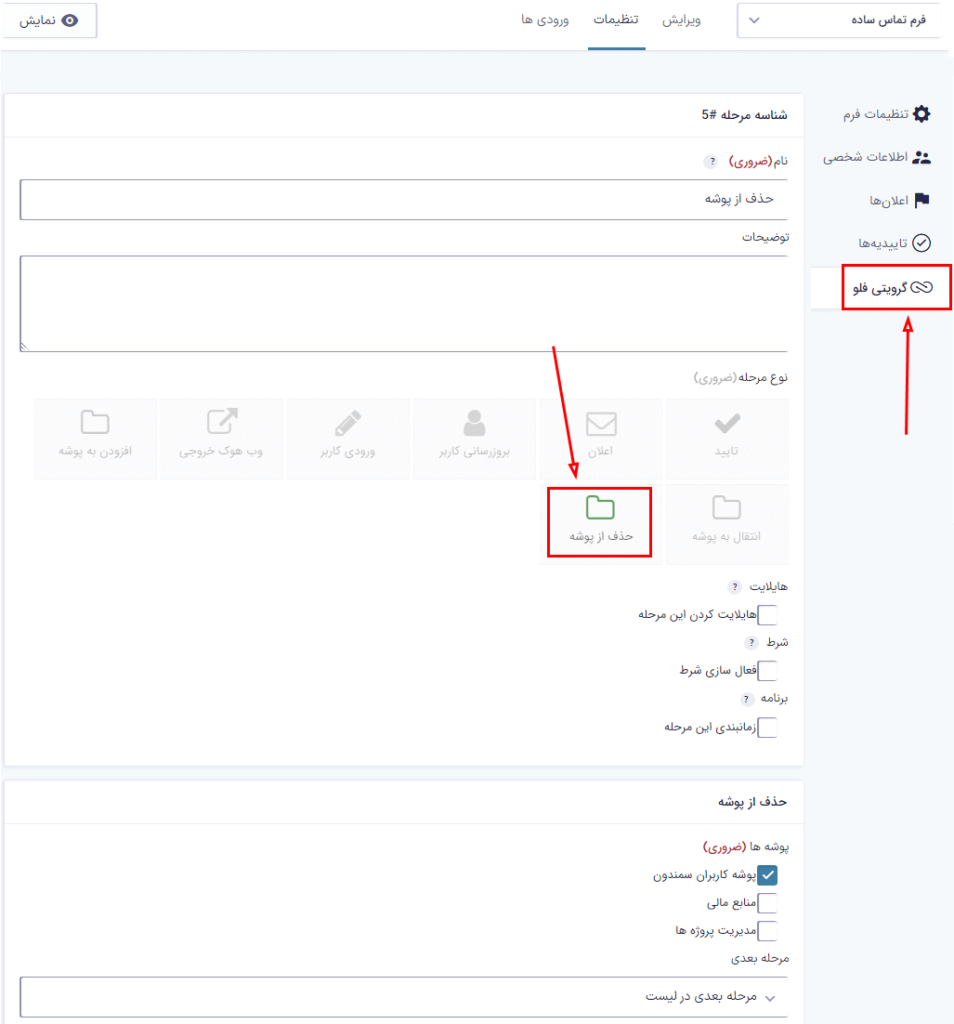
Task: Expand the فرم تماس ساده form selector
Action: coord(840,18)
